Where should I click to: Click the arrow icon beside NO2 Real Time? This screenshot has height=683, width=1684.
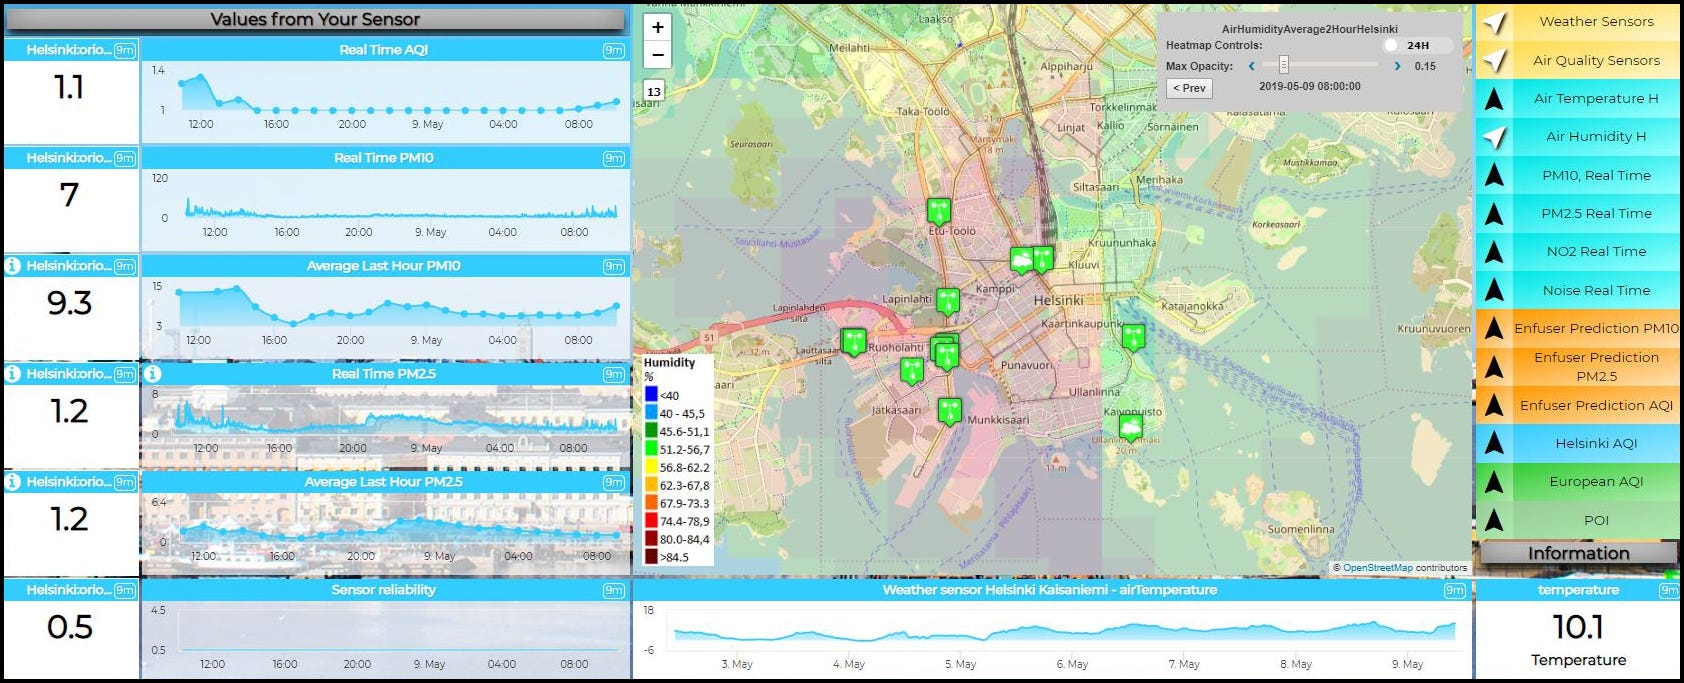click(x=1494, y=251)
